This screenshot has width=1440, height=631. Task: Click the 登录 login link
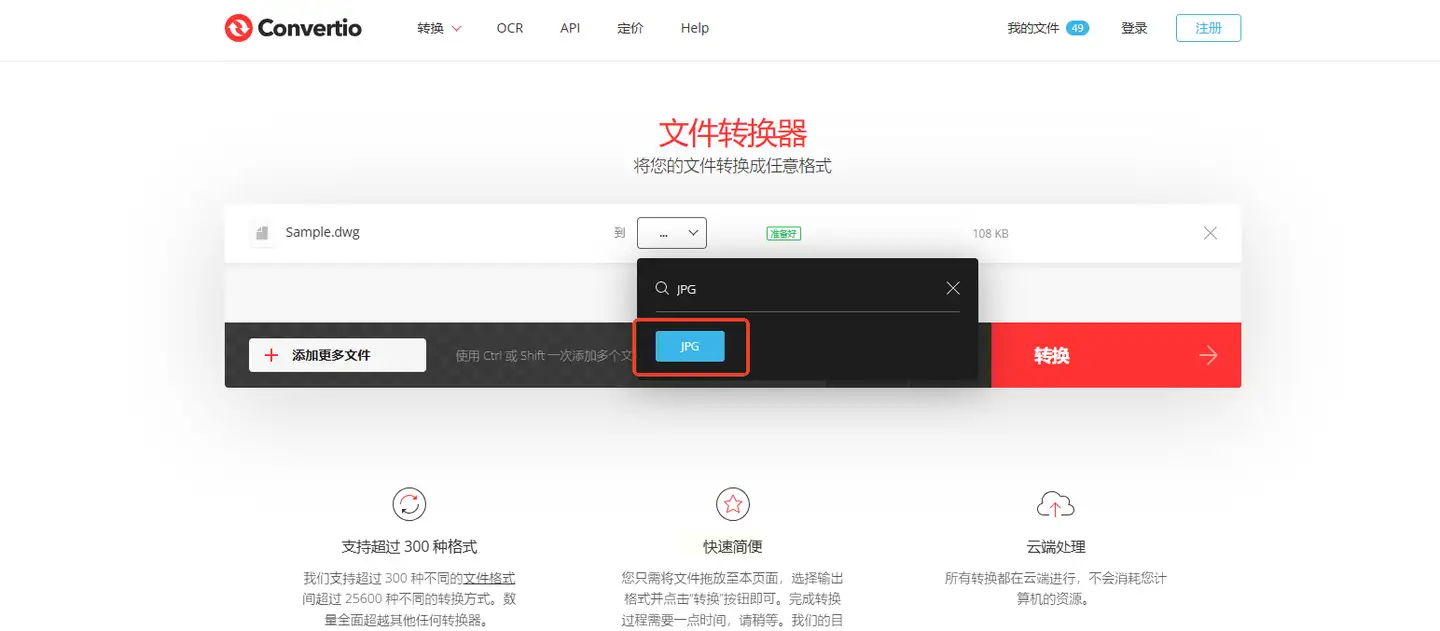1134,28
